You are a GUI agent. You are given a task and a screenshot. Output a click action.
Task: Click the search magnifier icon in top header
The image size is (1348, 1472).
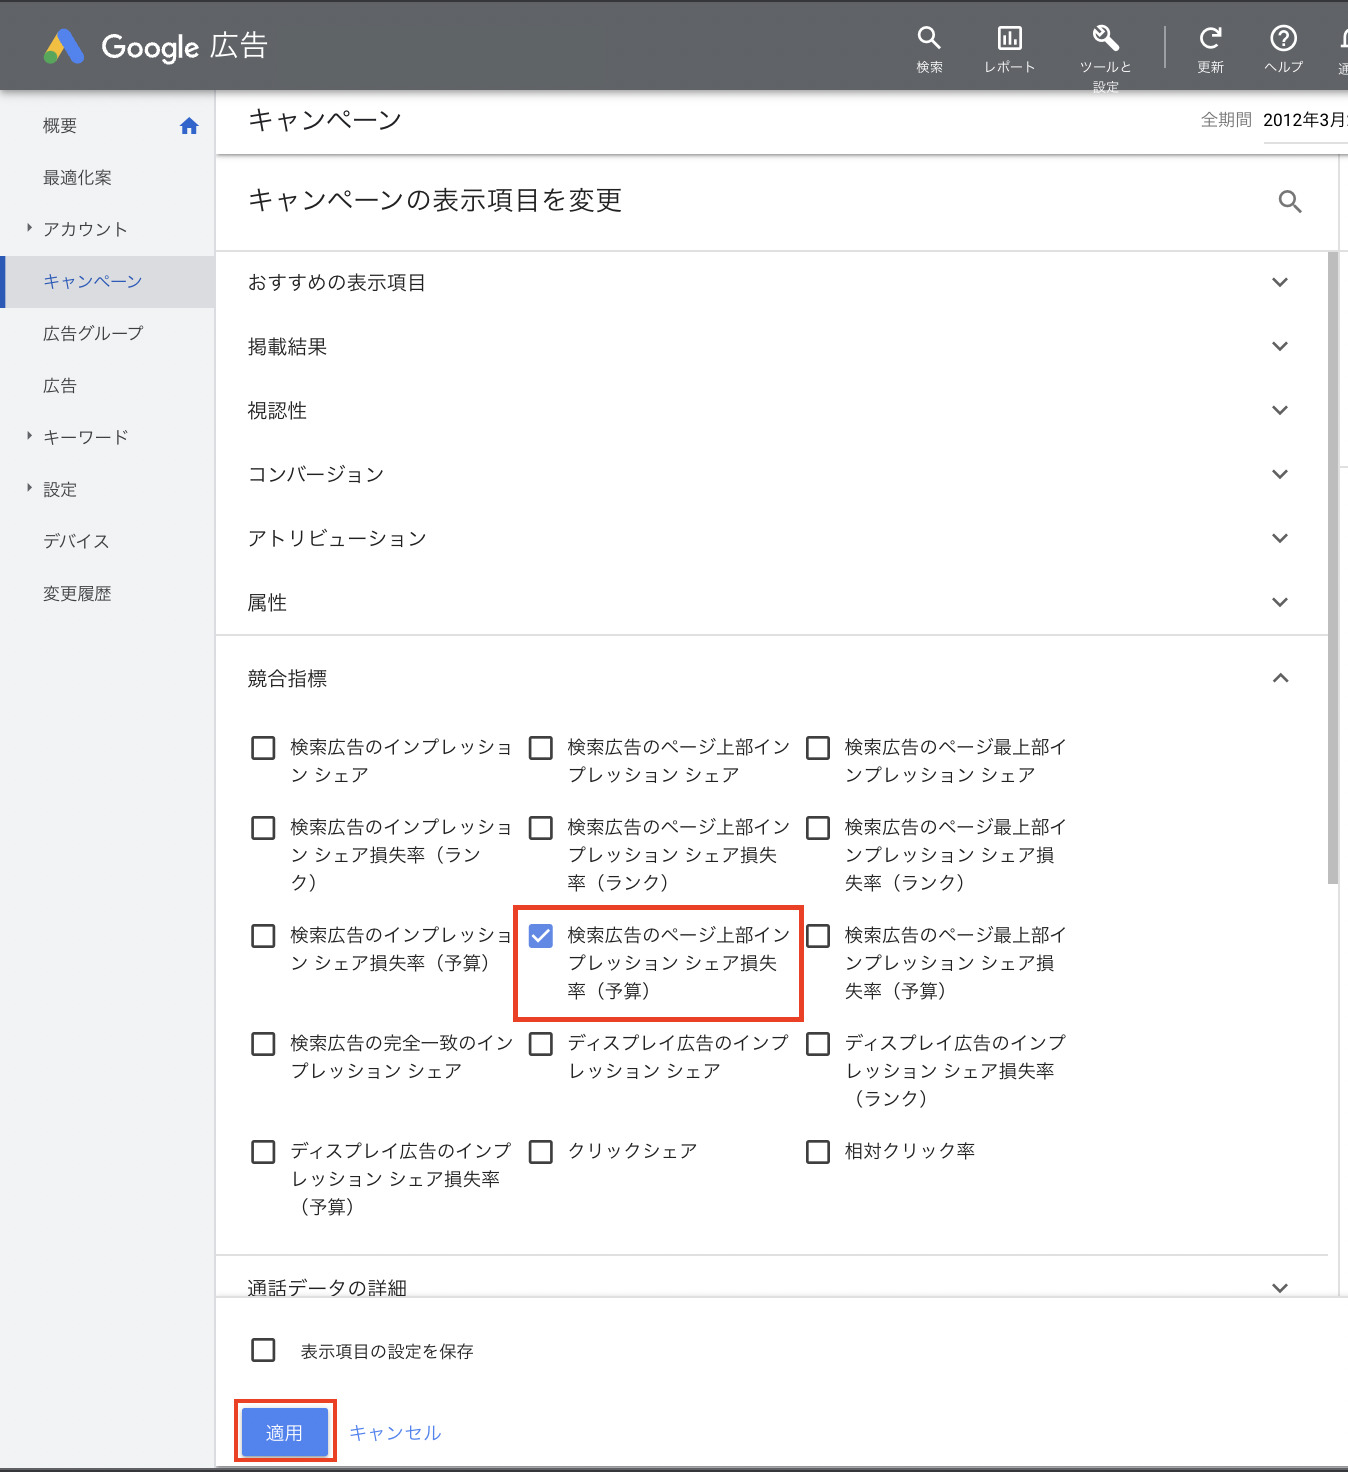929,39
